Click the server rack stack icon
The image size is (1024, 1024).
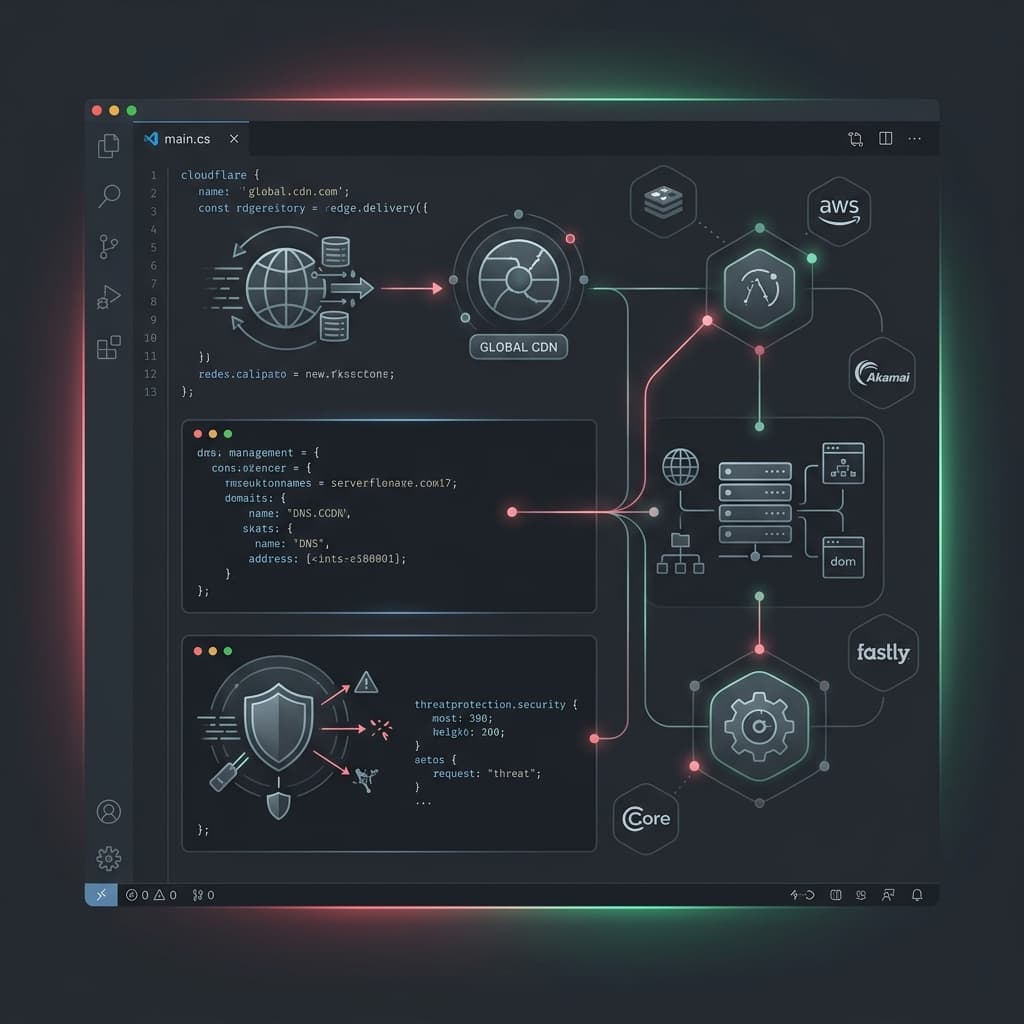coord(755,503)
